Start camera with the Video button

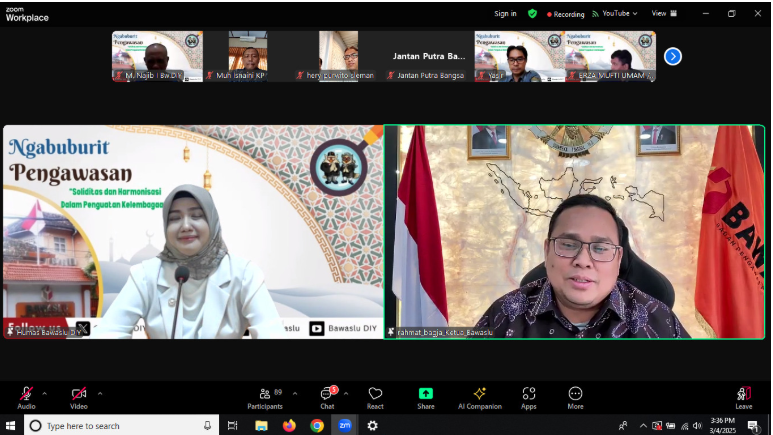[79, 398]
